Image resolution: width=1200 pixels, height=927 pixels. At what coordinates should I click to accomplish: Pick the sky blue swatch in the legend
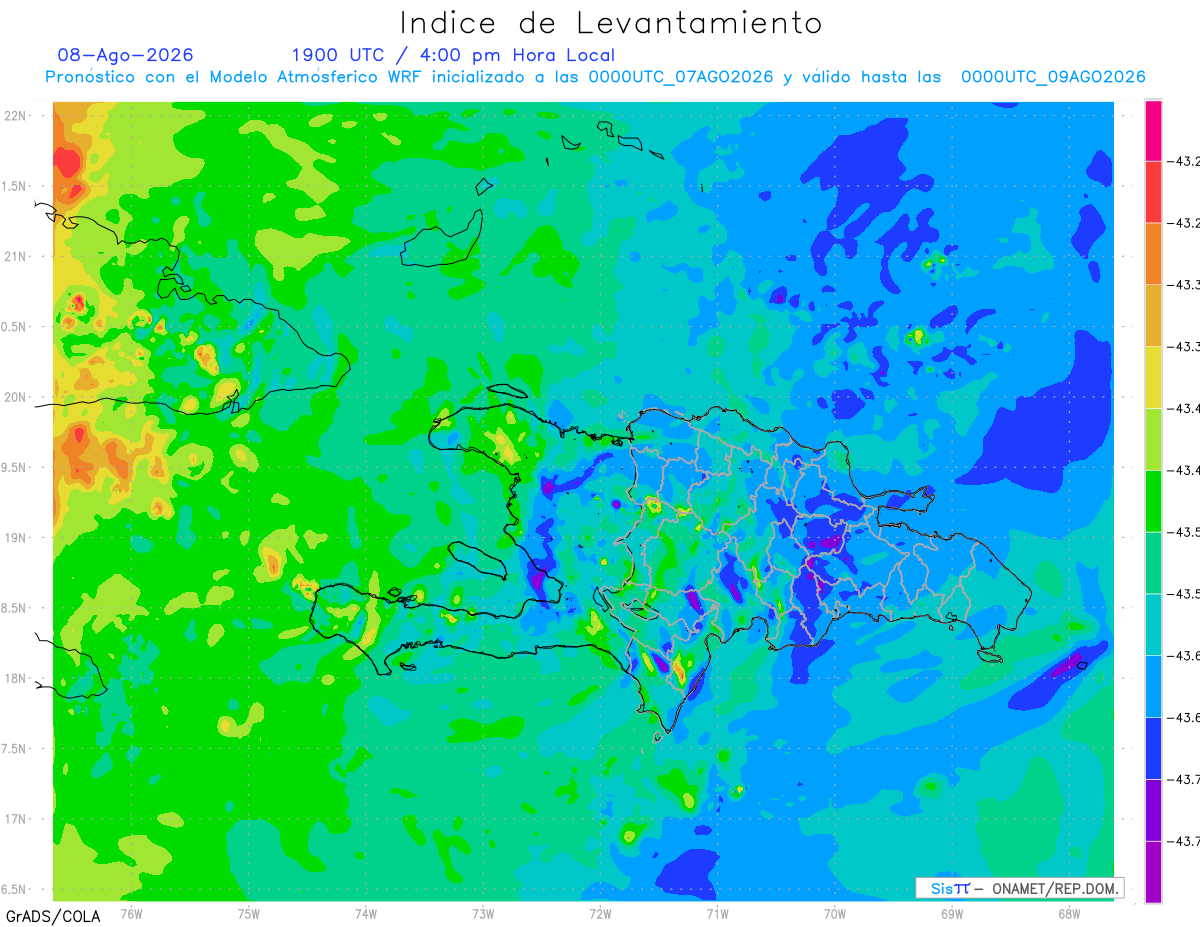(x=1153, y=686)
